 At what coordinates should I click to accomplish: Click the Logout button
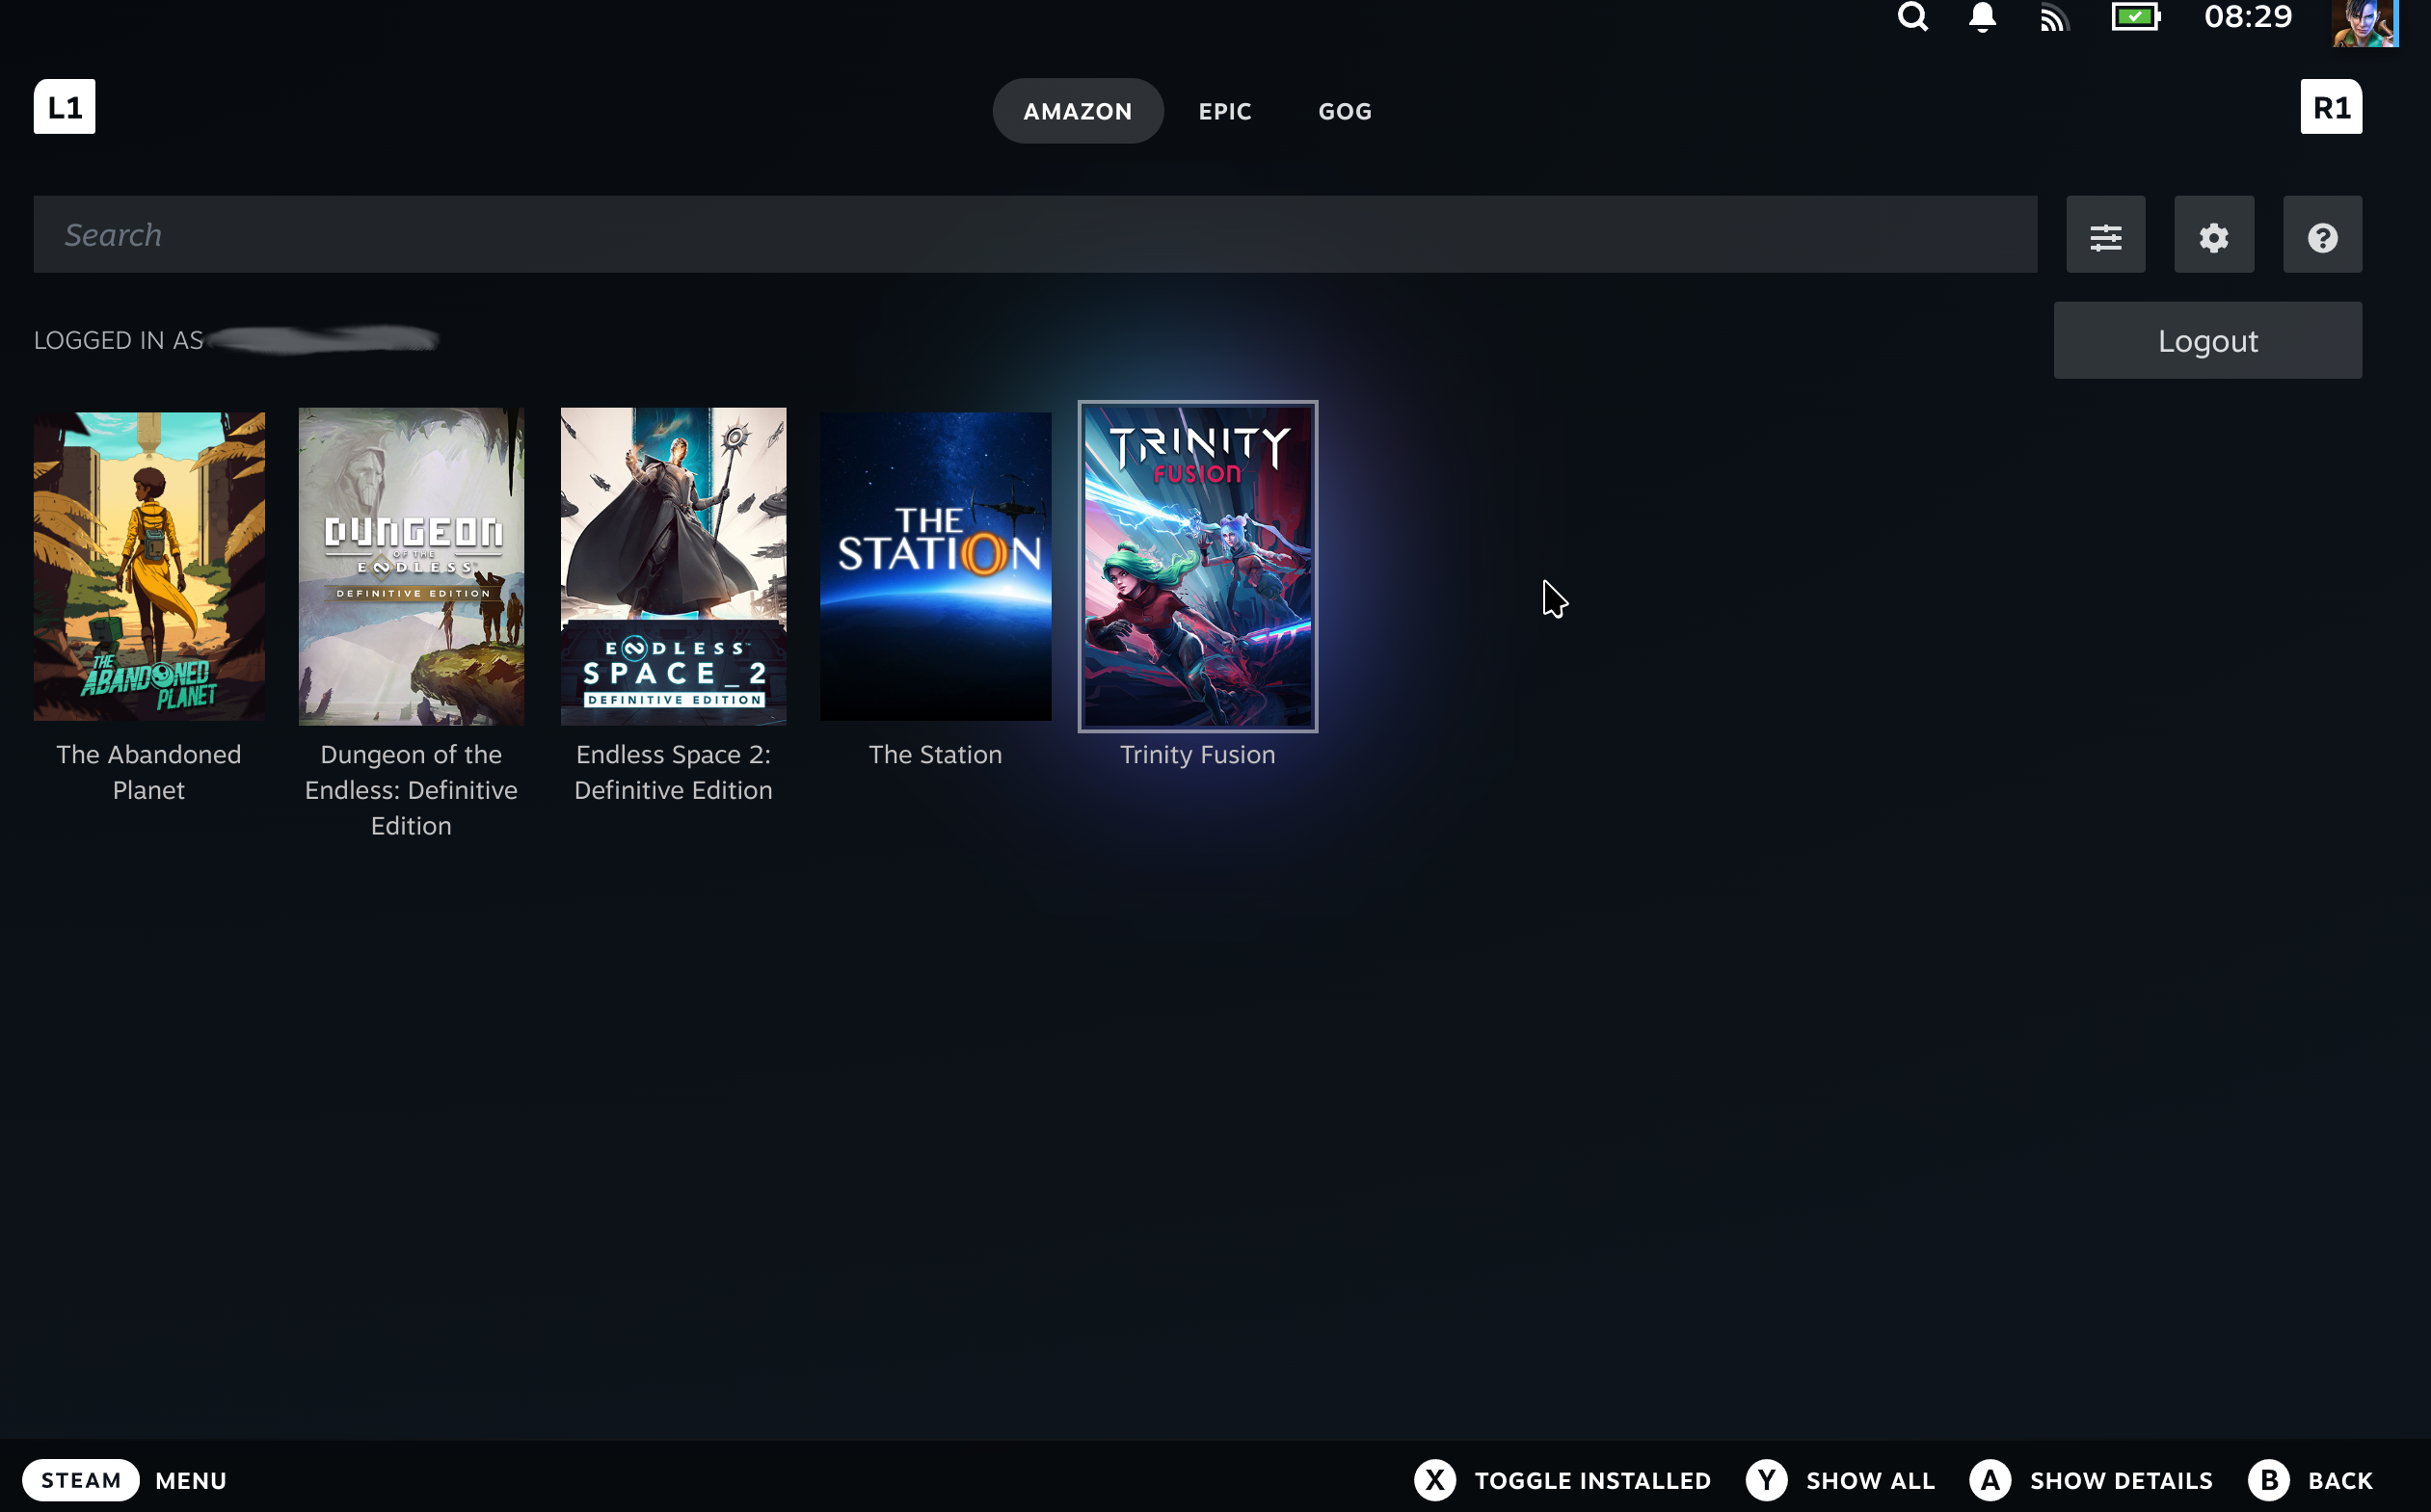coord(2207,341)
